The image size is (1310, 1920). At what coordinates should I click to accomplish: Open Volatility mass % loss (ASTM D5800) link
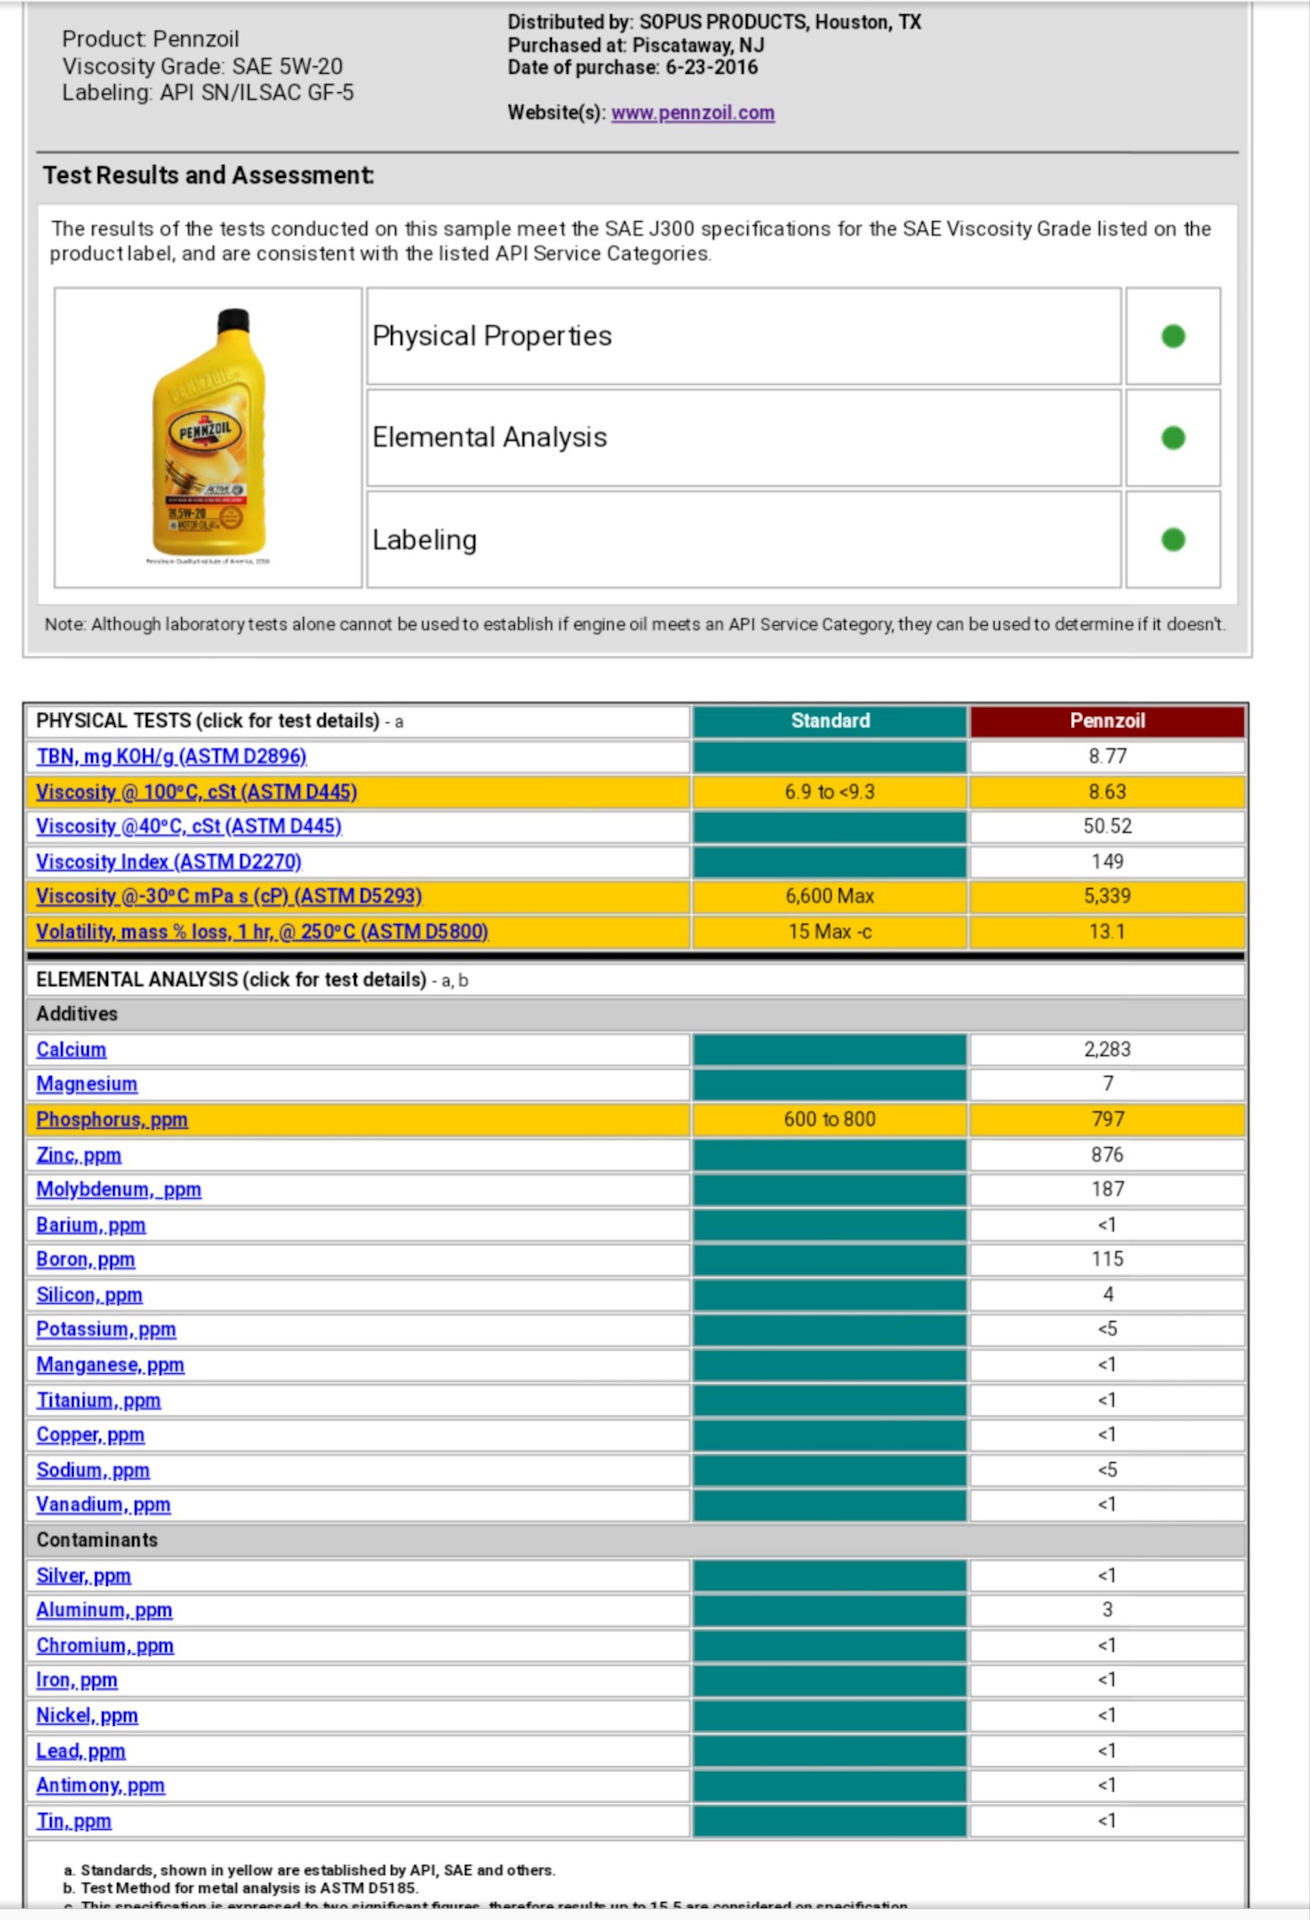pyautogui.click(x=262, y=932)
